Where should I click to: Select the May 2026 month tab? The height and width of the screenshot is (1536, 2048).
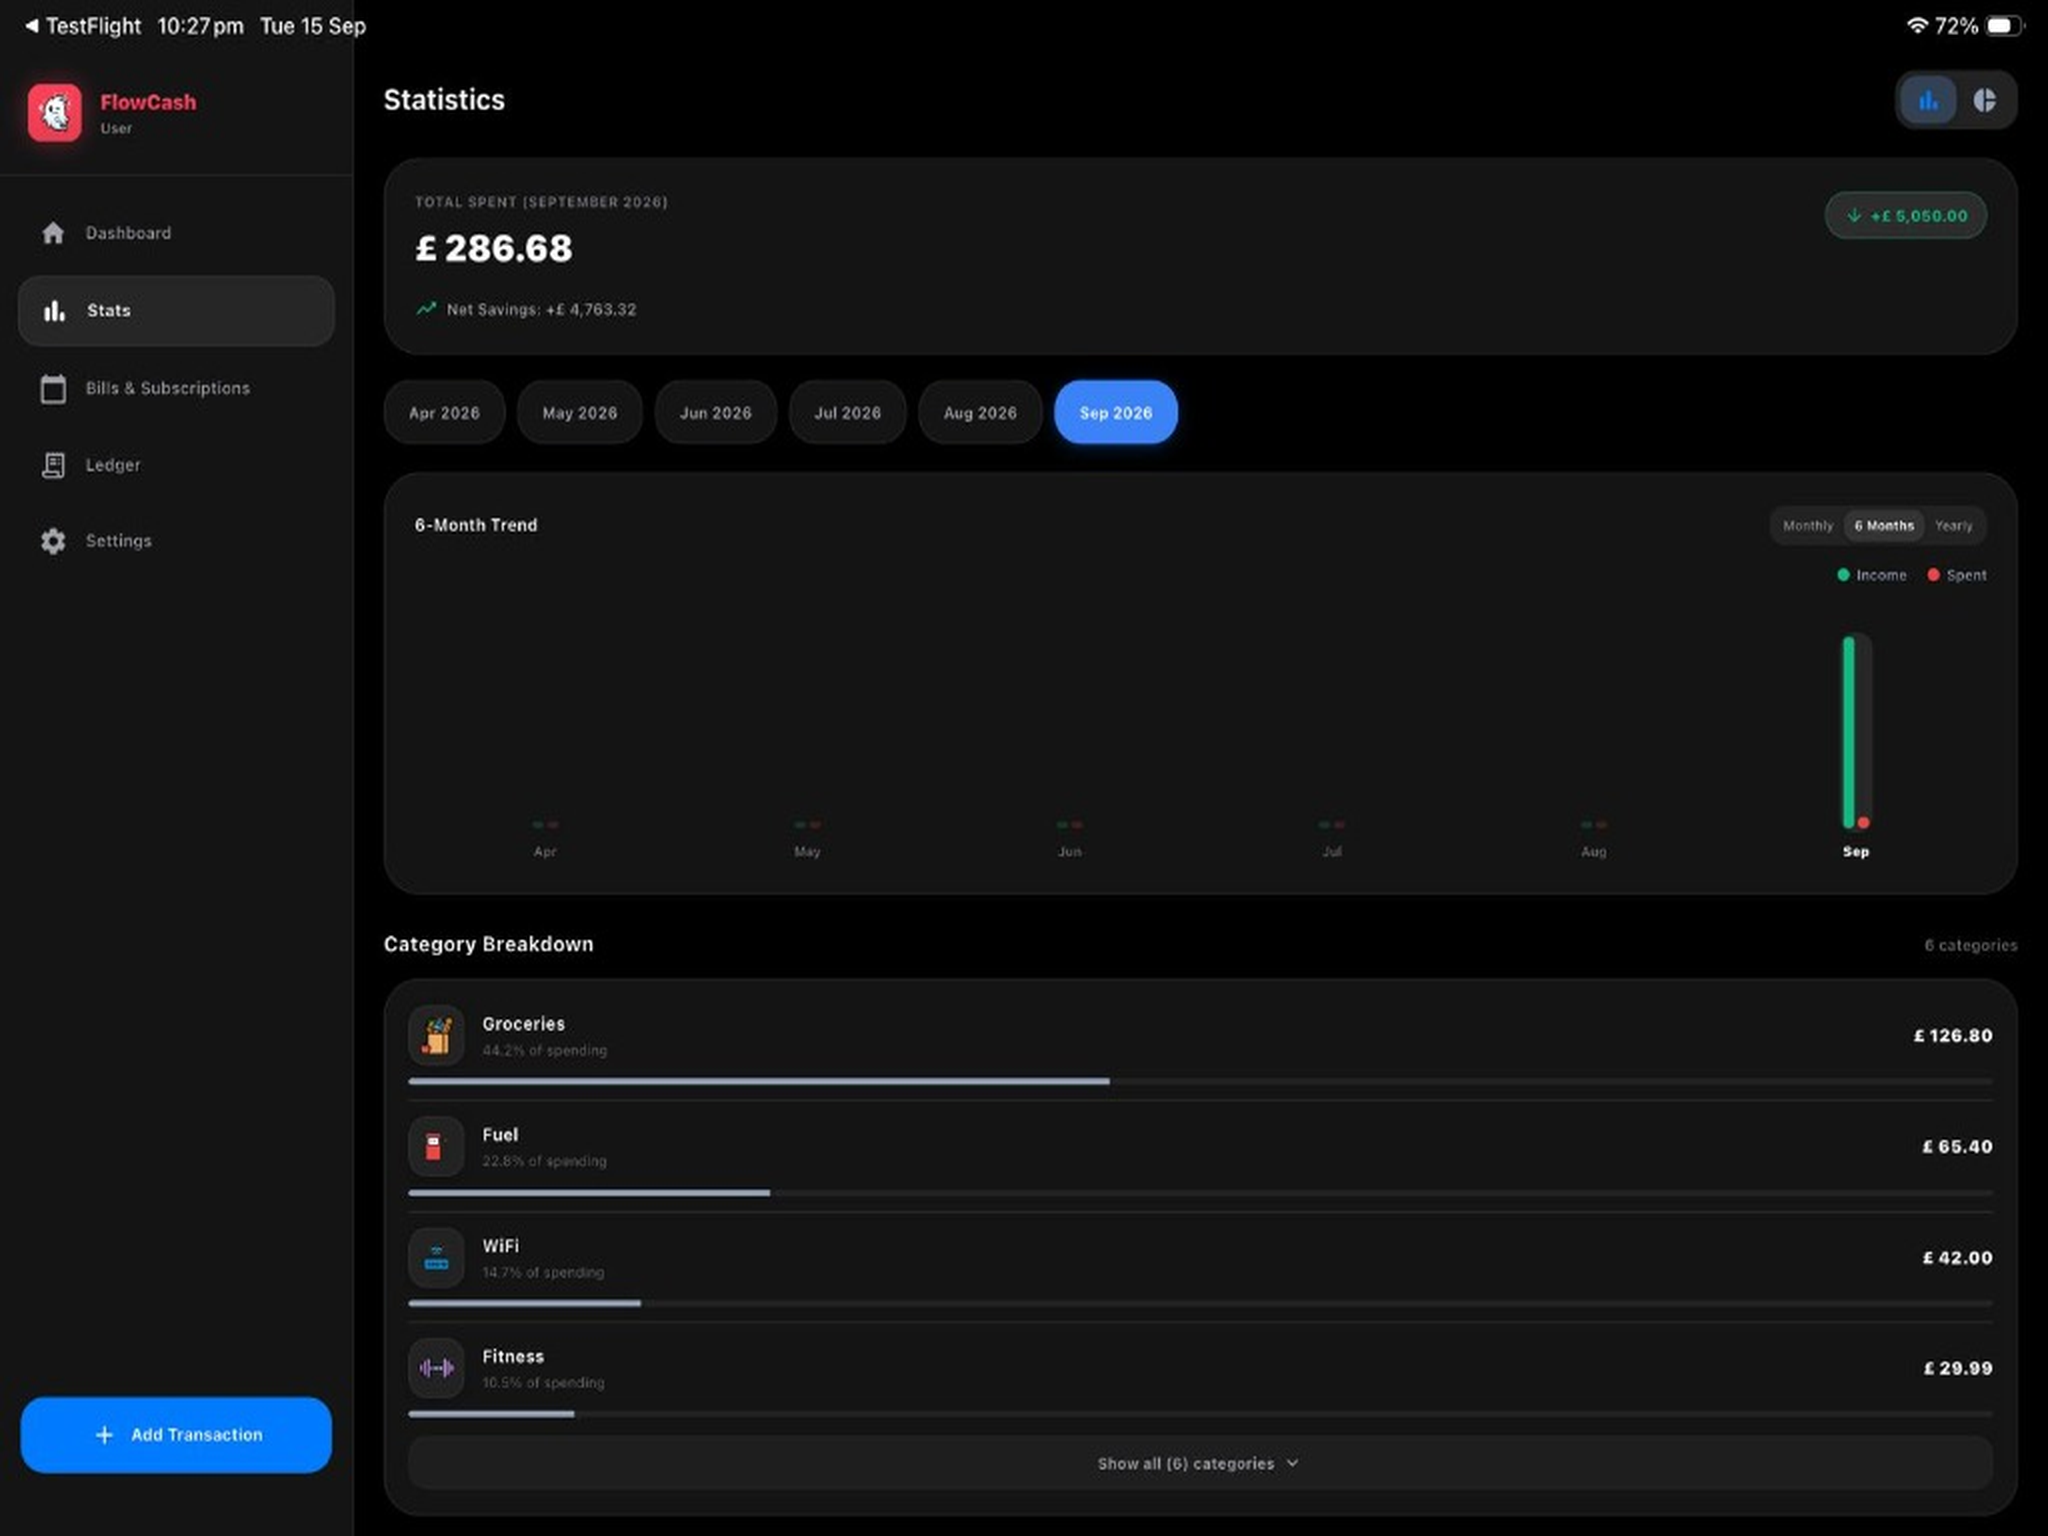click(x=580, y=413)
